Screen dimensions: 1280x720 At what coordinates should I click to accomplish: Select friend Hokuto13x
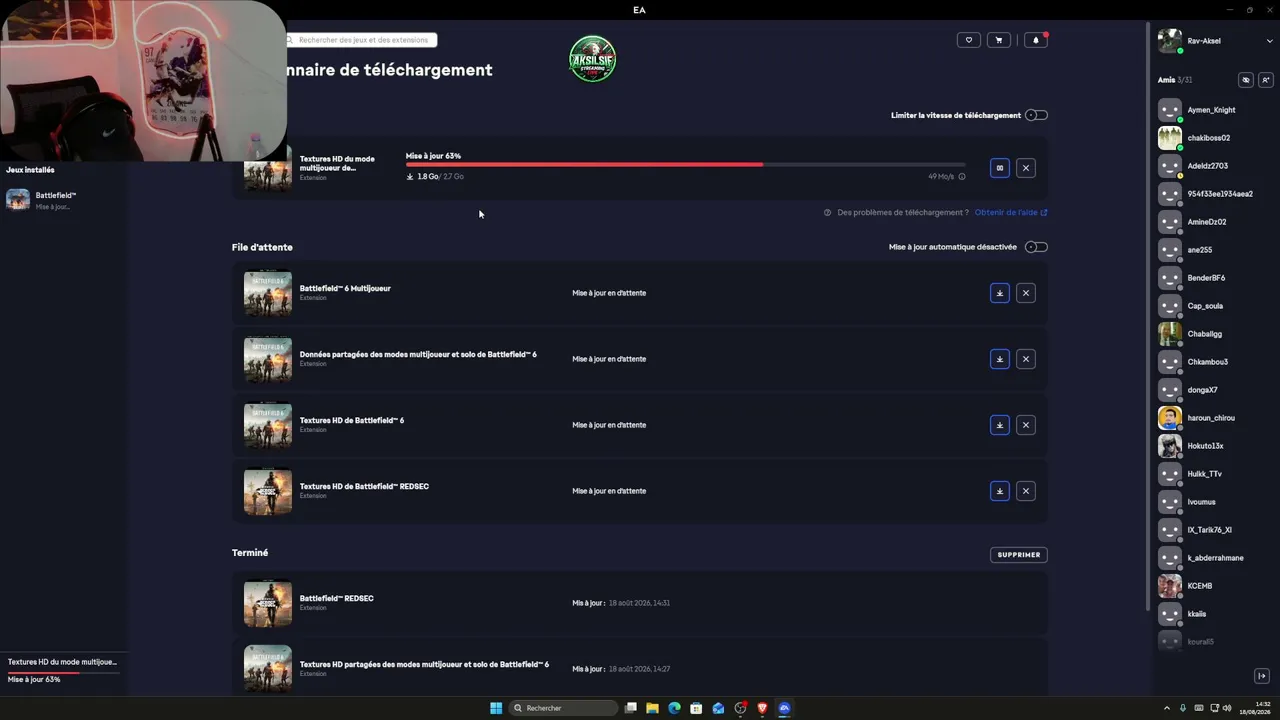1205,446
